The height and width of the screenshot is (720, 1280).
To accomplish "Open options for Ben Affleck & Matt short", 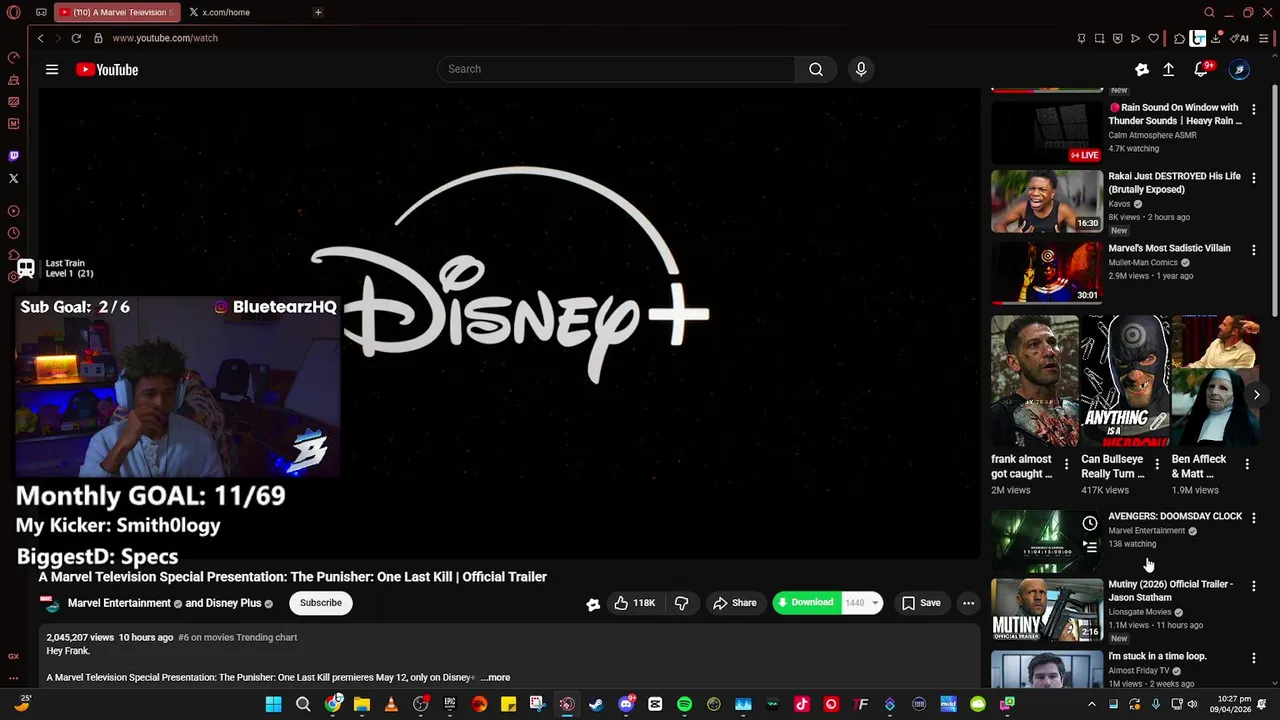I will coord(1247,464).
